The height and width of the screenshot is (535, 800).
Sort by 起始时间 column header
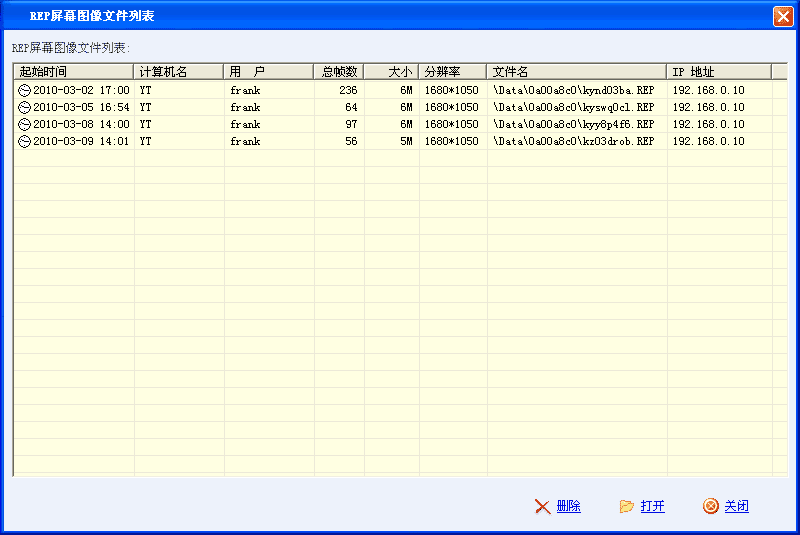tap(73, 72)
